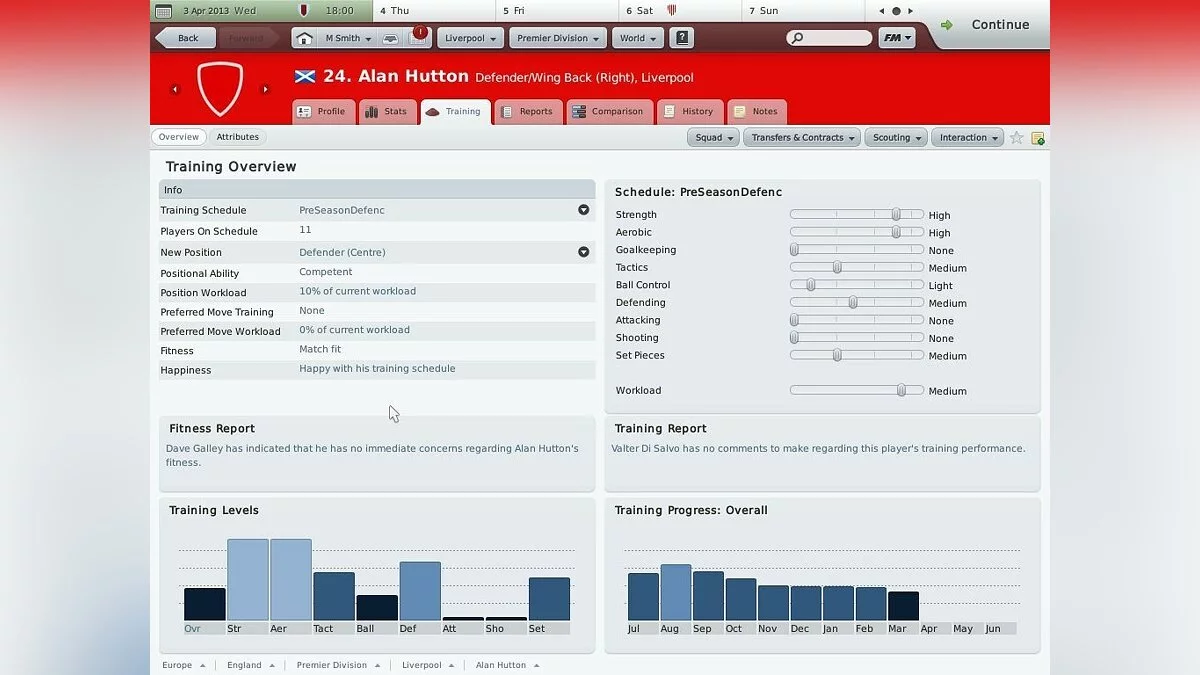Image resolution: width=1200 pixels, height=675 pixels.
Task: Select the Attributes sub-tab
Action: click(x=238, y=137)
